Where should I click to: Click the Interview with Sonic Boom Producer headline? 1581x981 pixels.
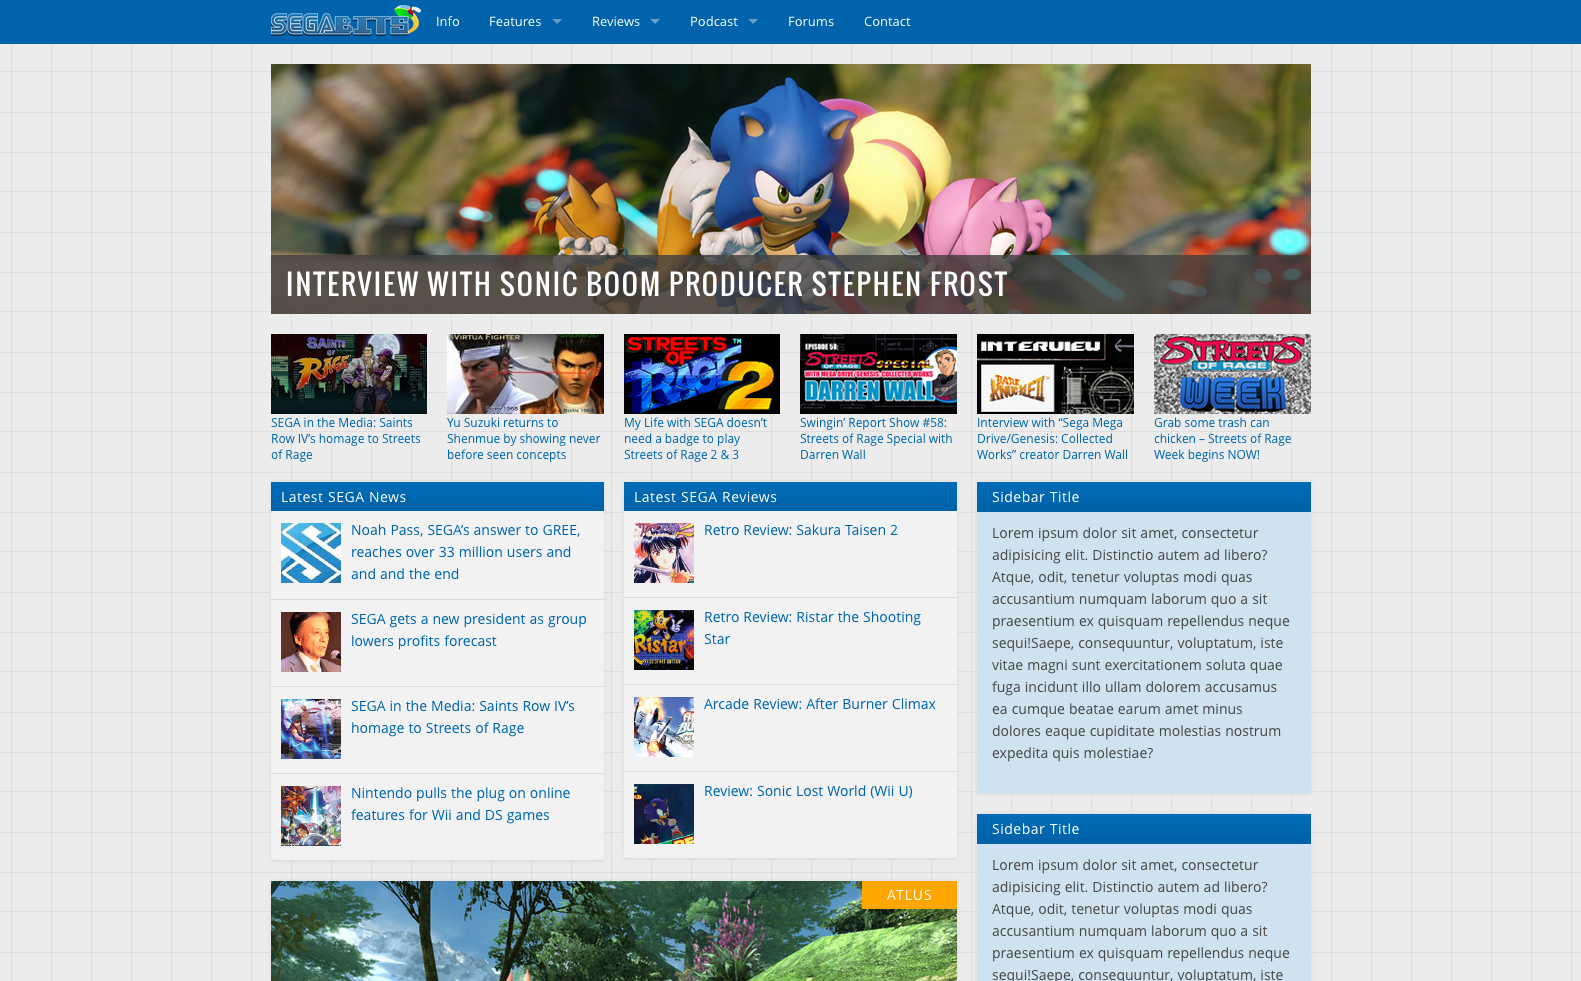pos(647,284)
